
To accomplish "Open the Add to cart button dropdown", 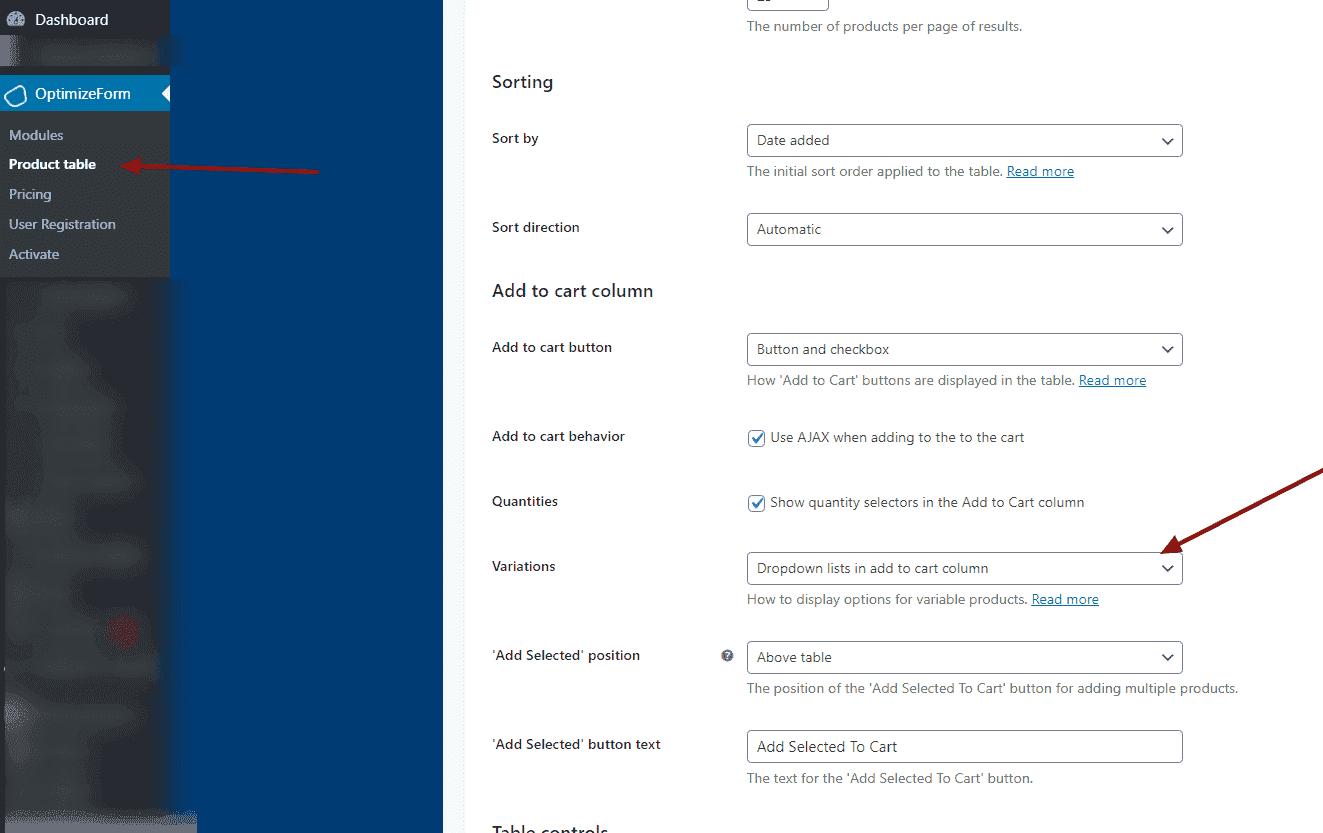I will coord(964,350).
